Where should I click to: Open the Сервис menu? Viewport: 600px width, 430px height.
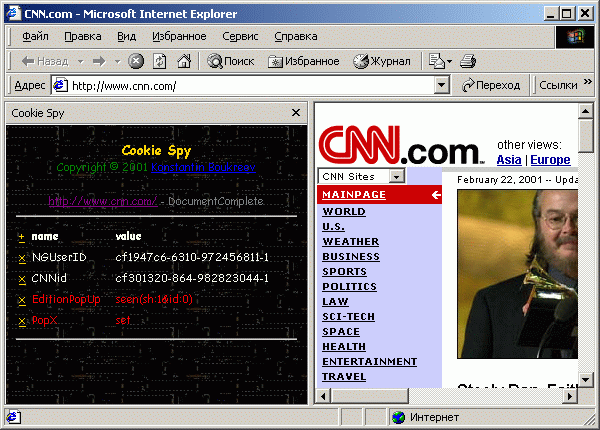click(240, 36)
